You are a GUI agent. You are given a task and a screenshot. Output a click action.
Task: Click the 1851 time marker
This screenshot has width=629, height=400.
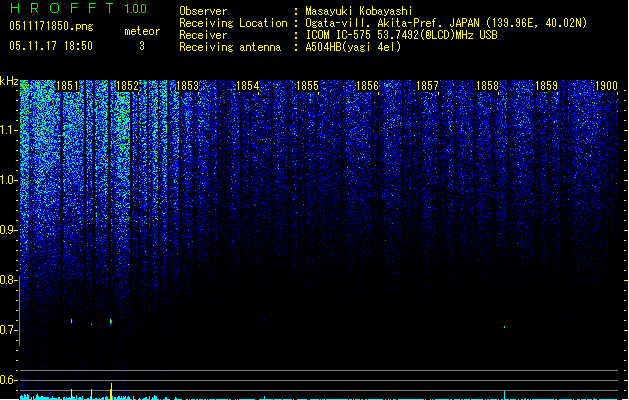tap(67, 85)
